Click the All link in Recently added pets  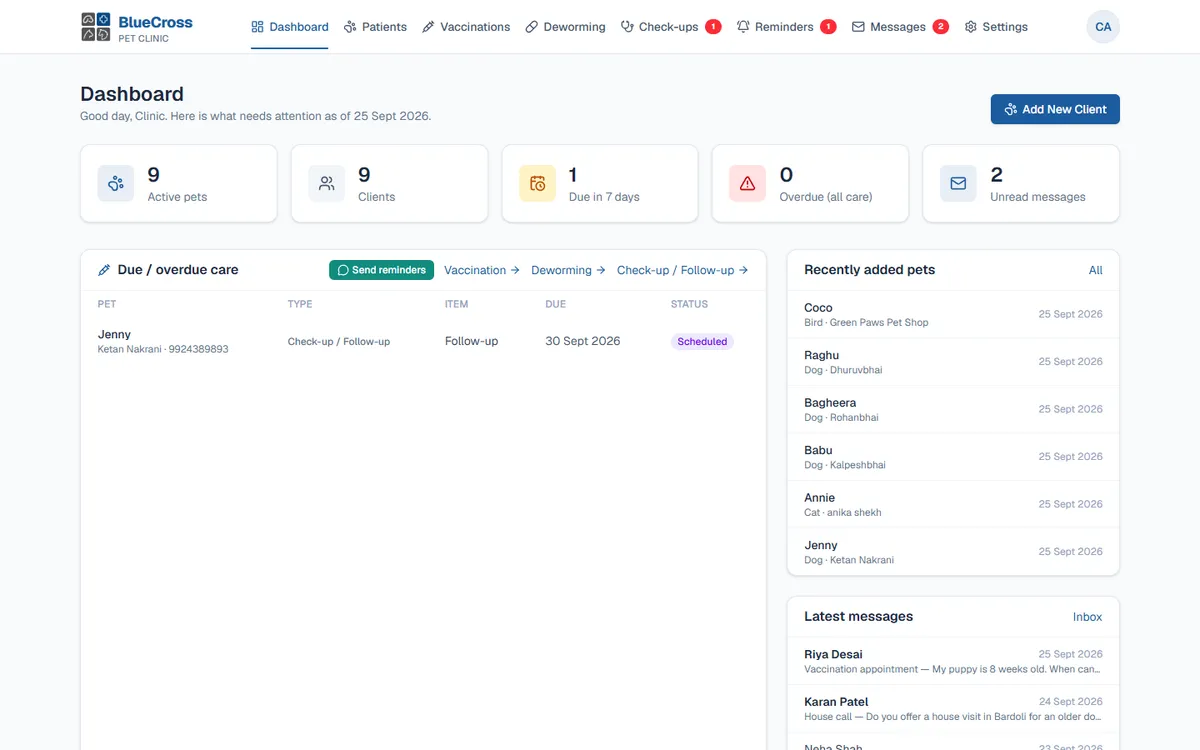pos(1096,270)
